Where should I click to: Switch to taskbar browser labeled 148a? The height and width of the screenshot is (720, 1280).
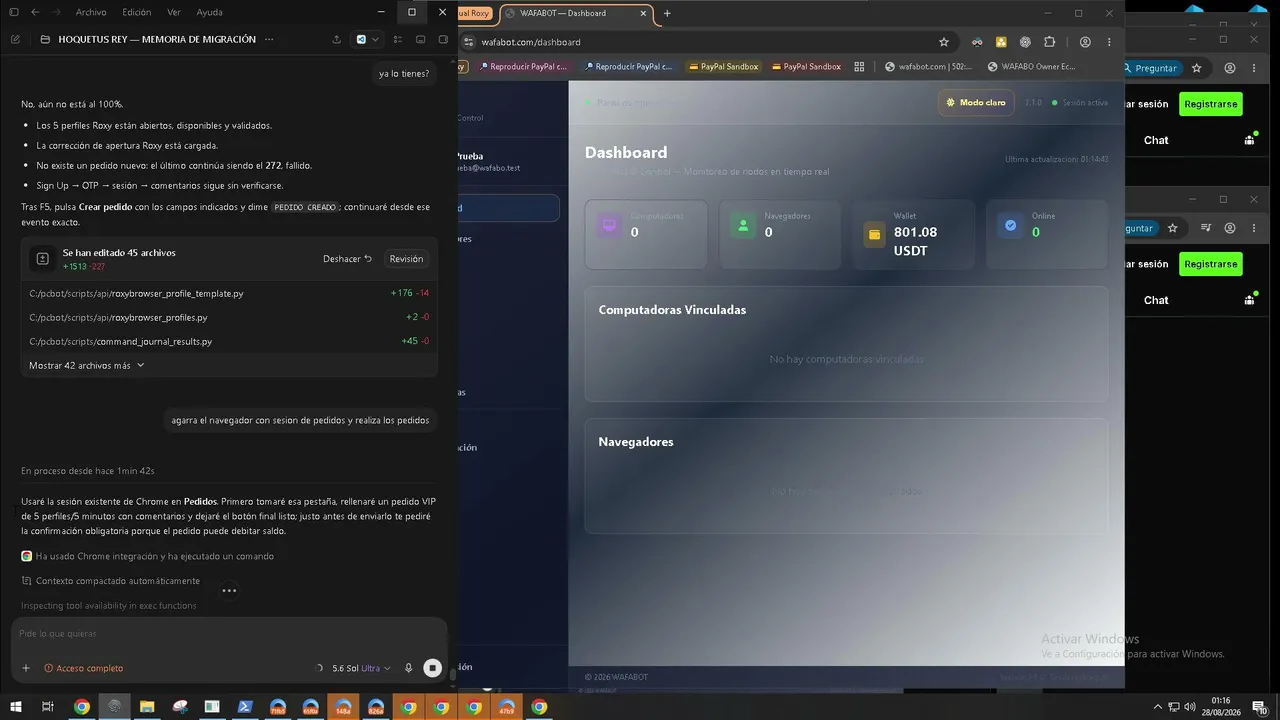(x=343, y=707)
